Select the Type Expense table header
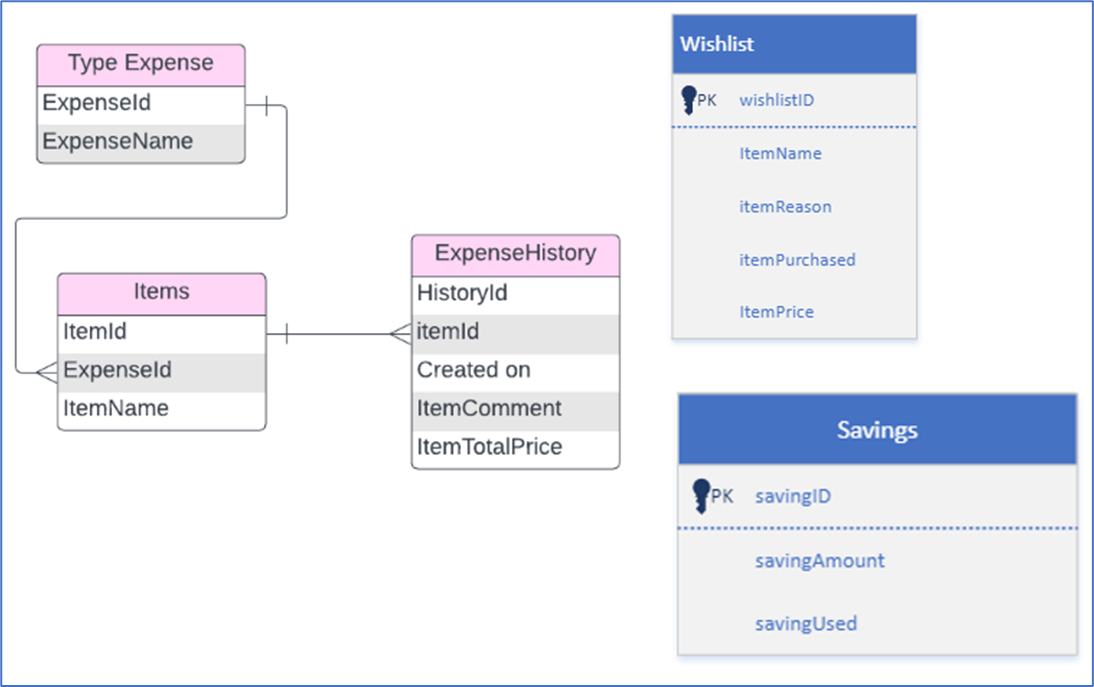The image size is (1094, 687). 141,64
